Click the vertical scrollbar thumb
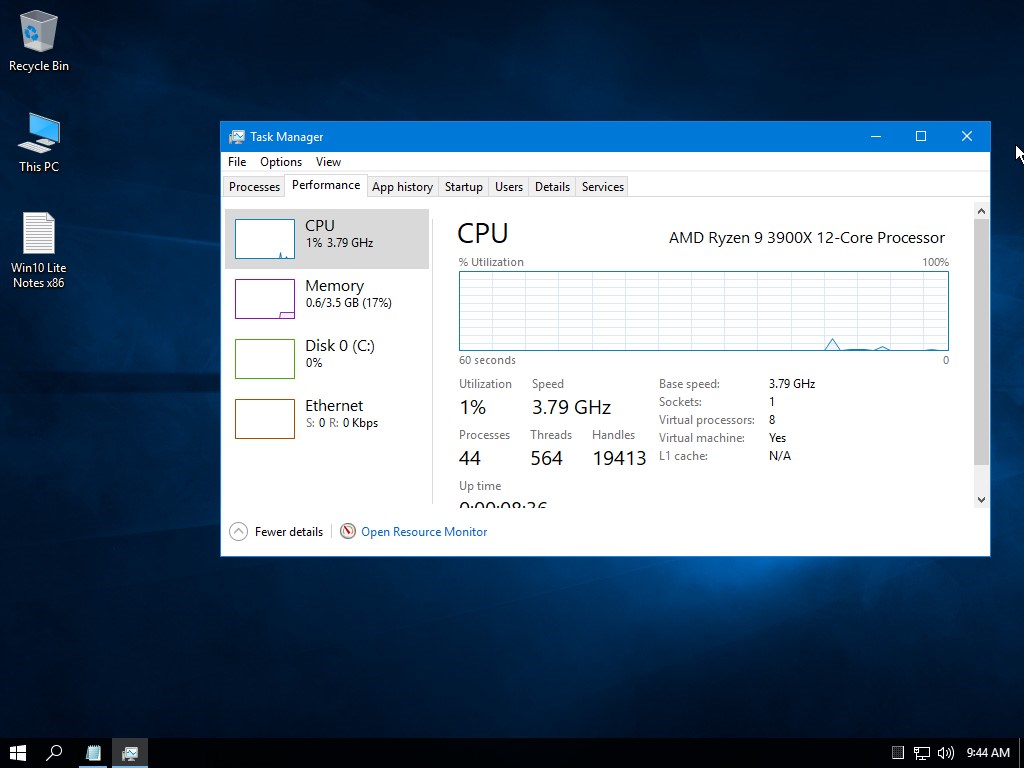Image resolution: width=1024 pixels, height=768 pixels. [981, 342]
